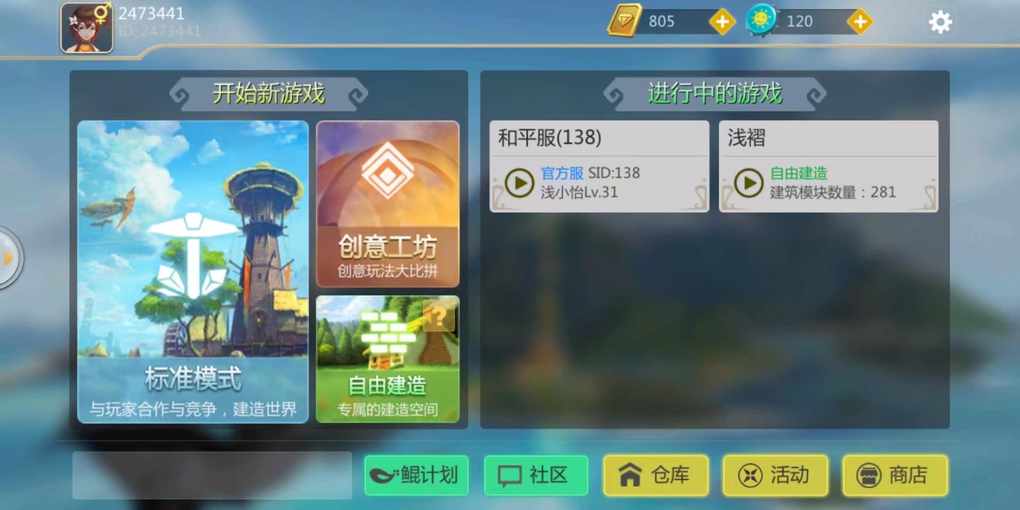Open the 社区 community button
1020x510 pixels.
pos(536,475)
